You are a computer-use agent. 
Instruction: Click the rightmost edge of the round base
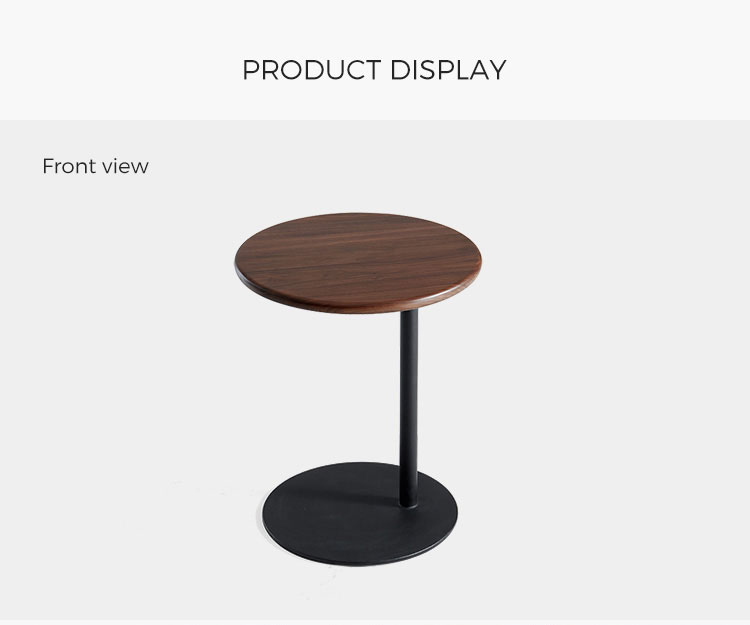[455, 513]
